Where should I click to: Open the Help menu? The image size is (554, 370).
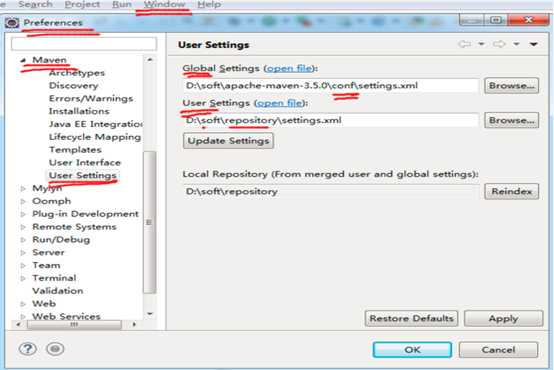click(x=209, y=4)
